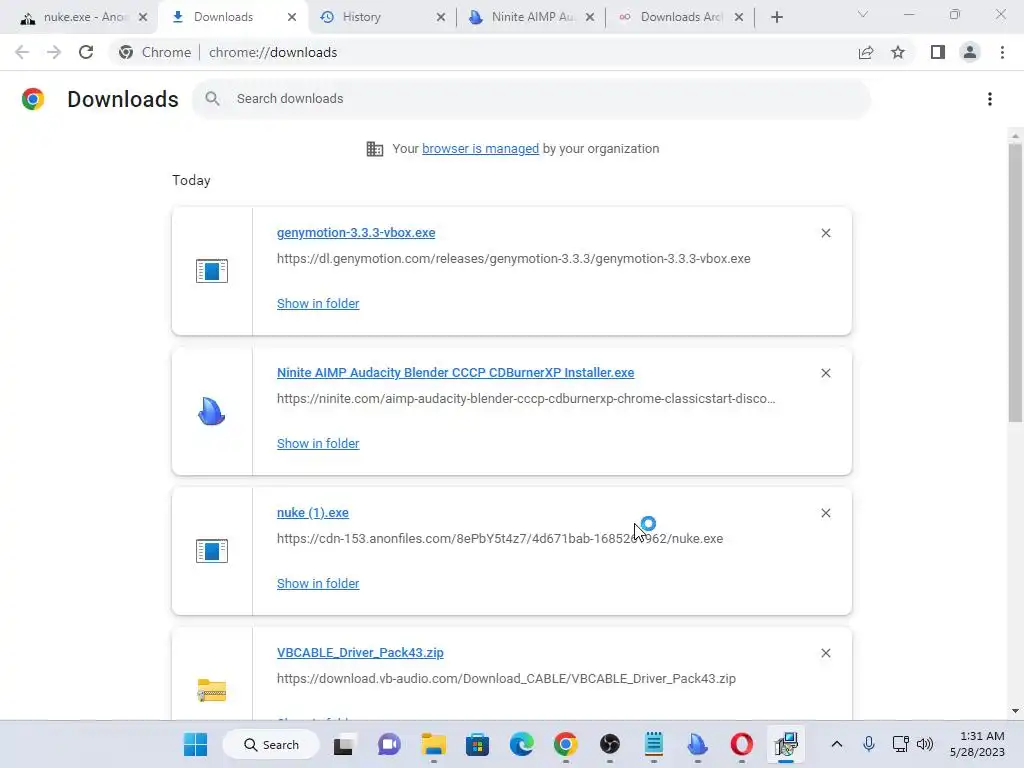Open VBCABLE_Driver_Pack43.zip file link
Image resolution: width=1024 pixels, height=768 pixels.
pos(360,653)
